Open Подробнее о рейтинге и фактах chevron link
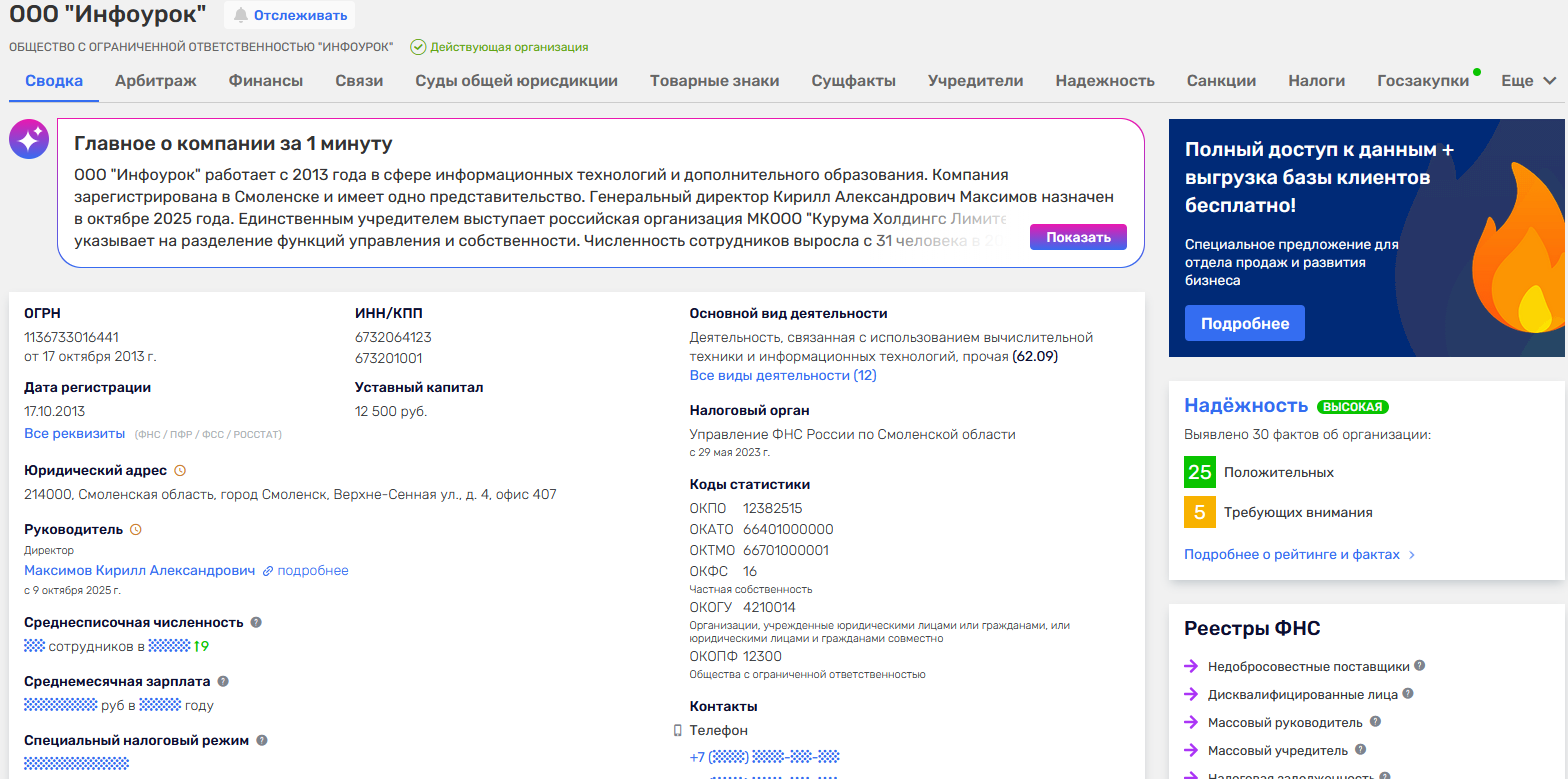The width and height of the screenshot is (1568, 779). click(1299, 554)
